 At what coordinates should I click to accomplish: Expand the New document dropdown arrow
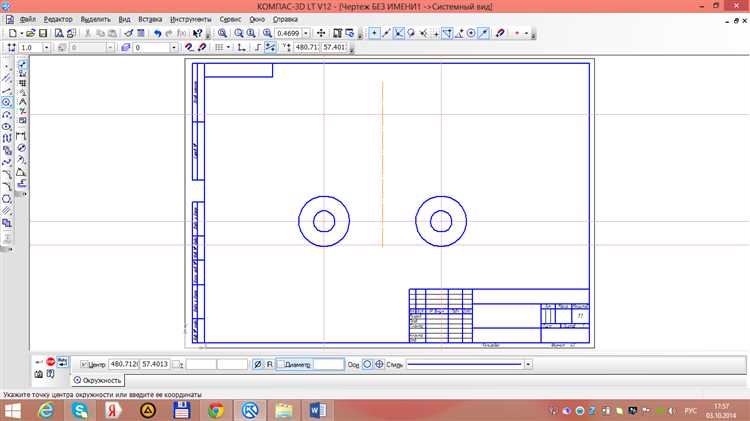click(x=22, y=33)
